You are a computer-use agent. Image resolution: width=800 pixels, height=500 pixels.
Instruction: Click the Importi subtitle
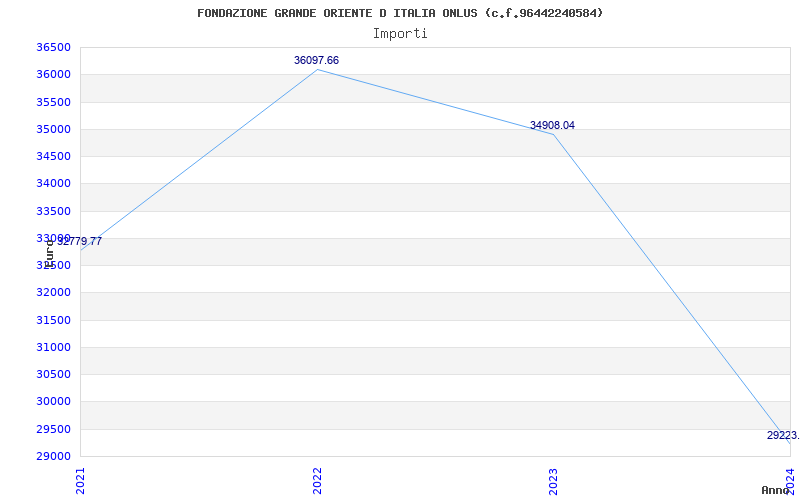point(400,34)
